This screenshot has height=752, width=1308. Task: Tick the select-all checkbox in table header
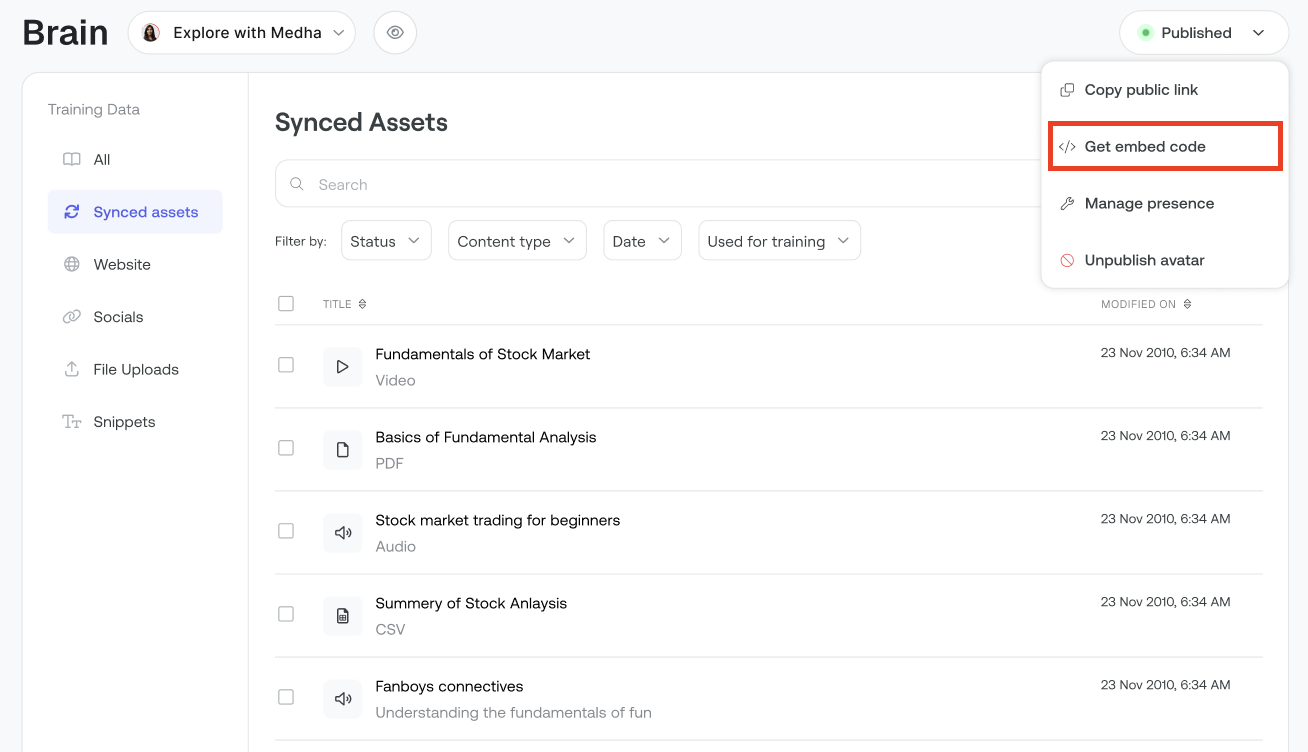point(286,304)
